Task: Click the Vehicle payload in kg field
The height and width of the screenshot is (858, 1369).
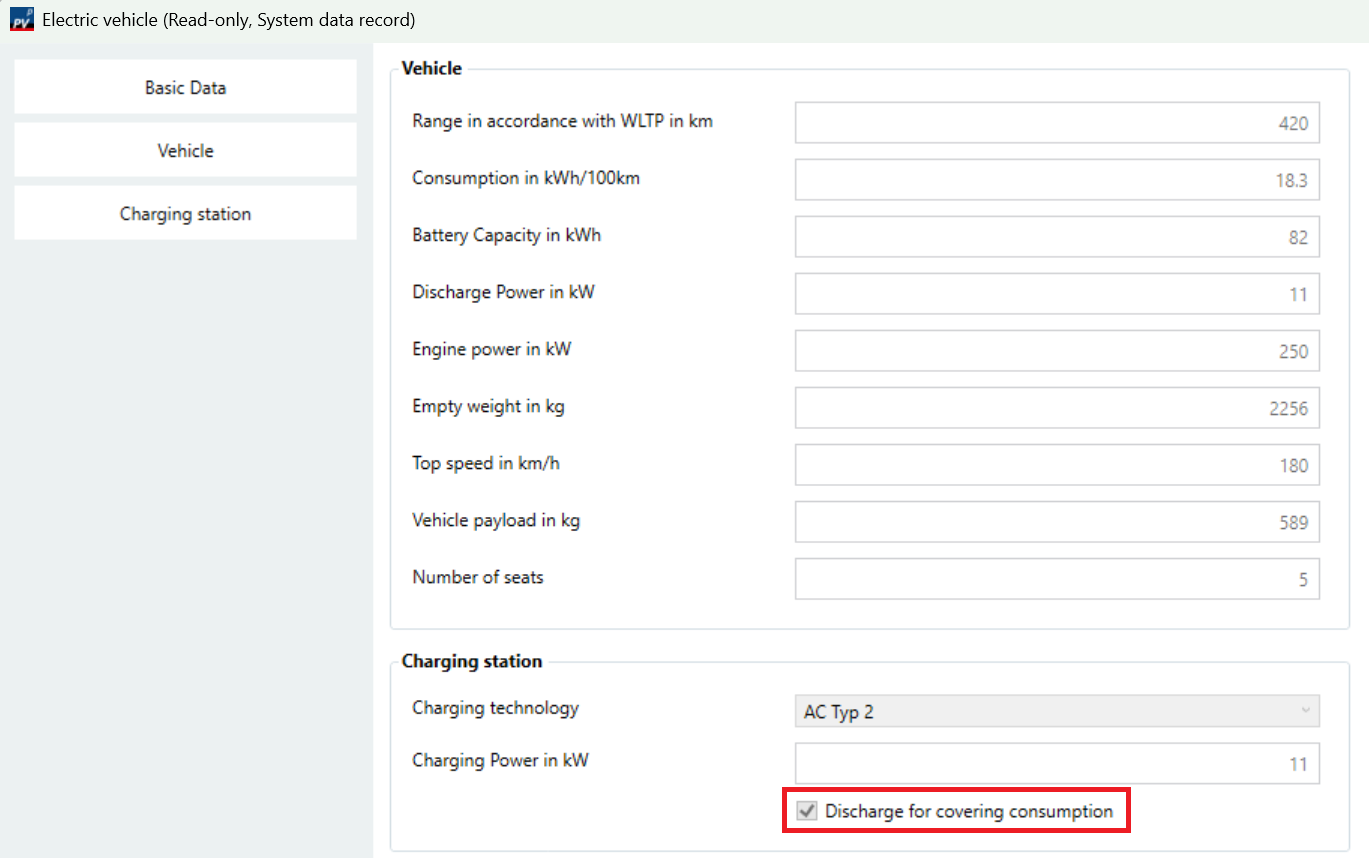Action: point(1057,522)
